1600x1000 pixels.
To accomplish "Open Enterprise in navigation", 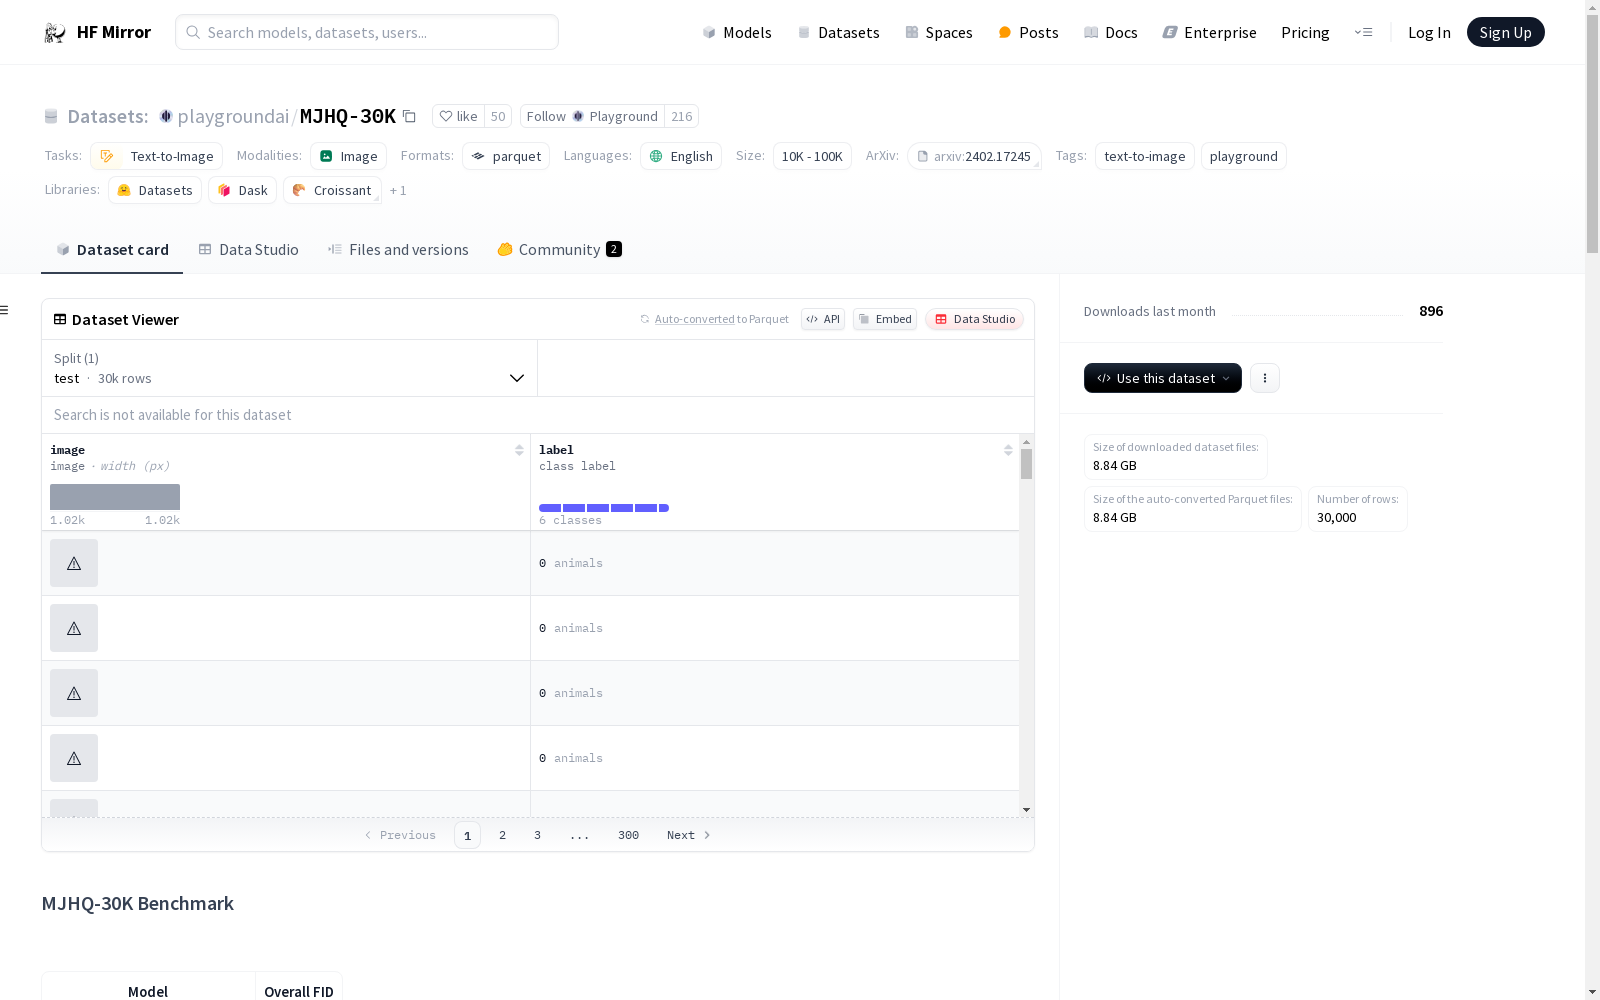I will point(1209,32).
